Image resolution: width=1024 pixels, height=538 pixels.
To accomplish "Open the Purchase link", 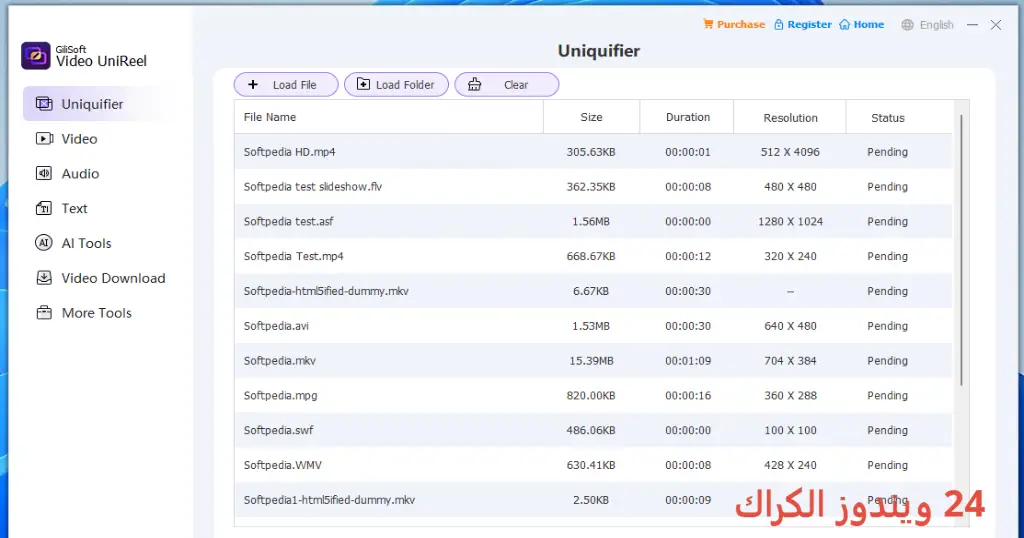I will 733,24.
